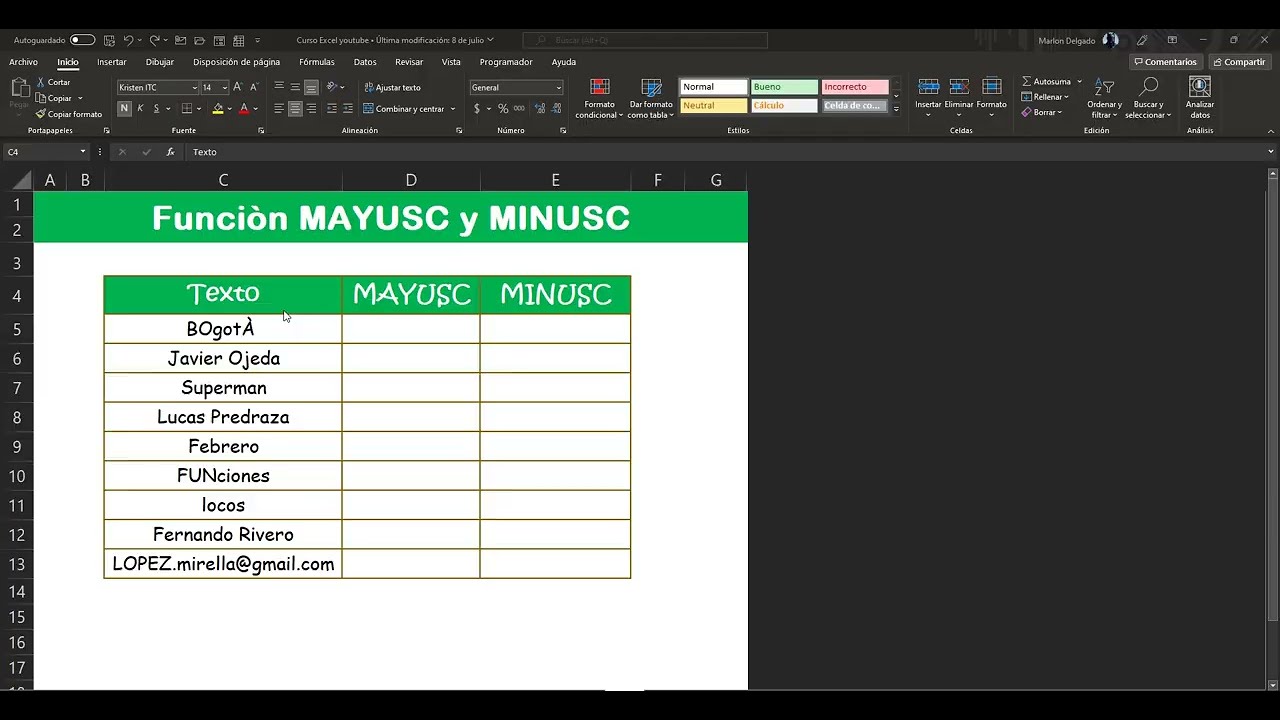This screenshot has width=1280, height=720.
Task: Switch to the Datos tab
Action: pyautogui.click(x=365, y=62)
